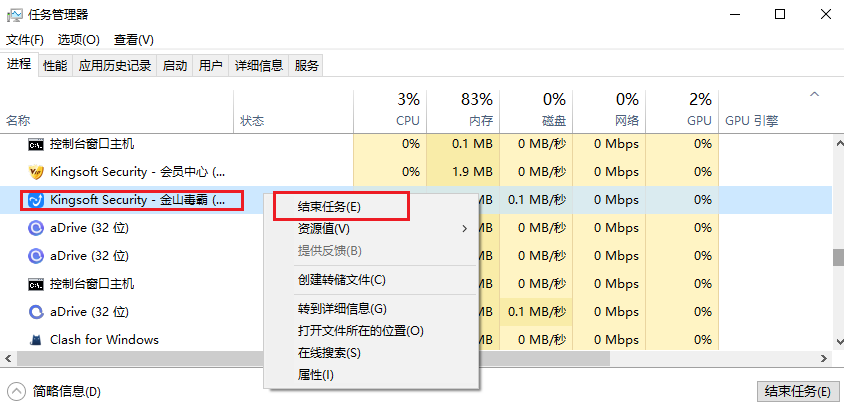Collapse to 简略信息 using the circle arrow icon

17,391
